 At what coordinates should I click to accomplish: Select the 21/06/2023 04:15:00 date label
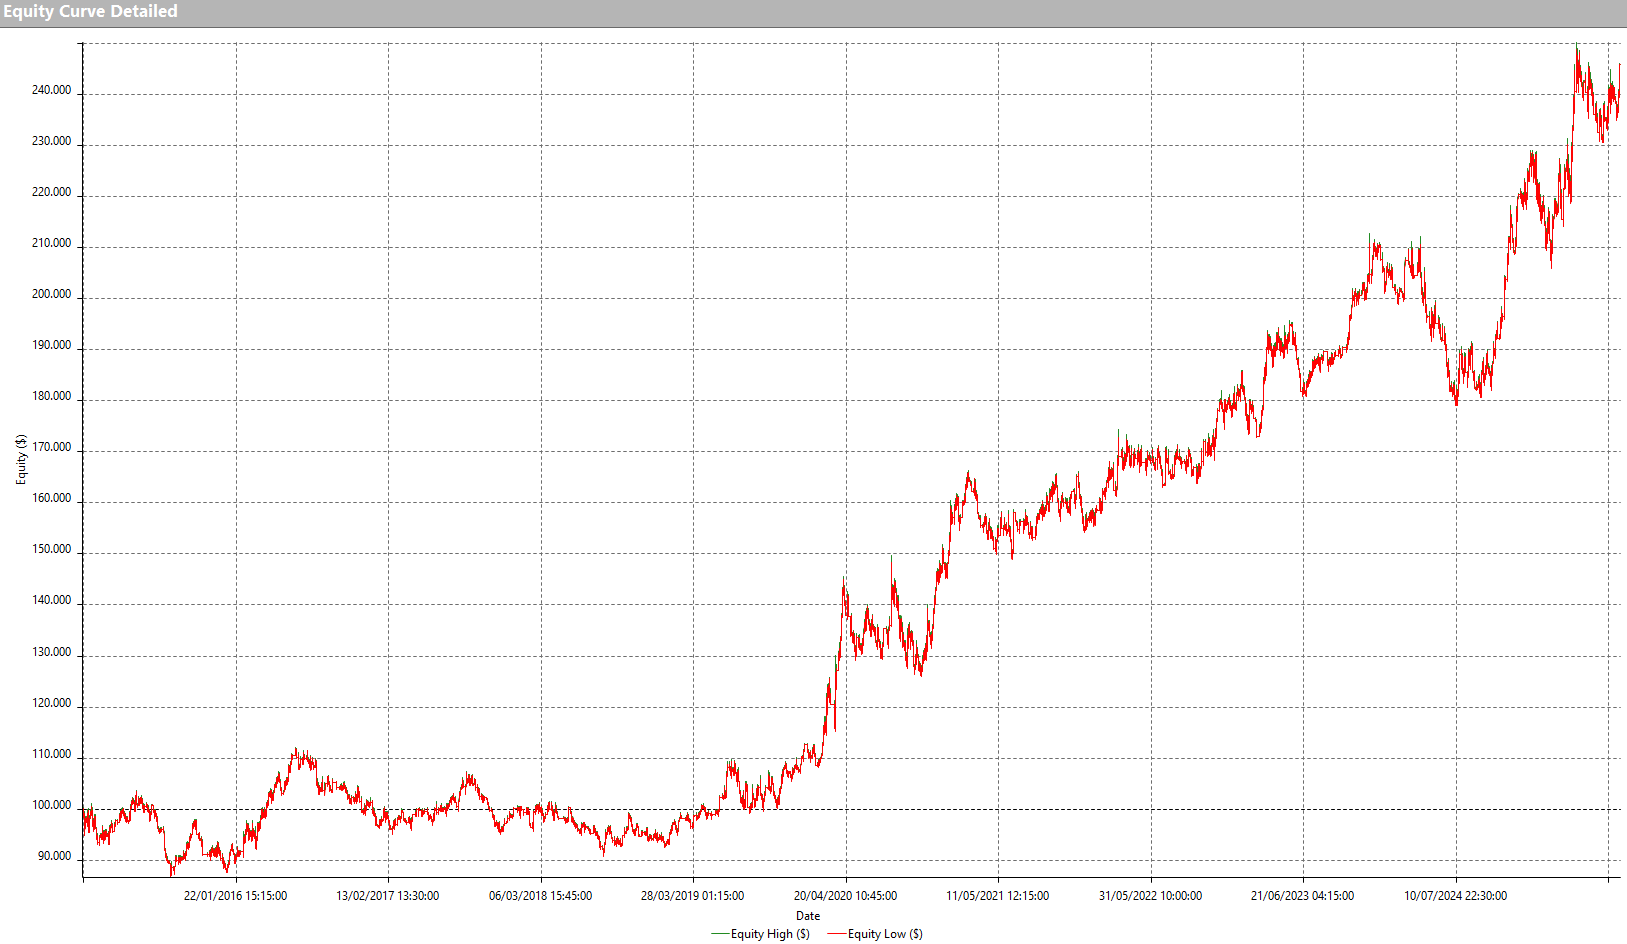coord(1302,896)
